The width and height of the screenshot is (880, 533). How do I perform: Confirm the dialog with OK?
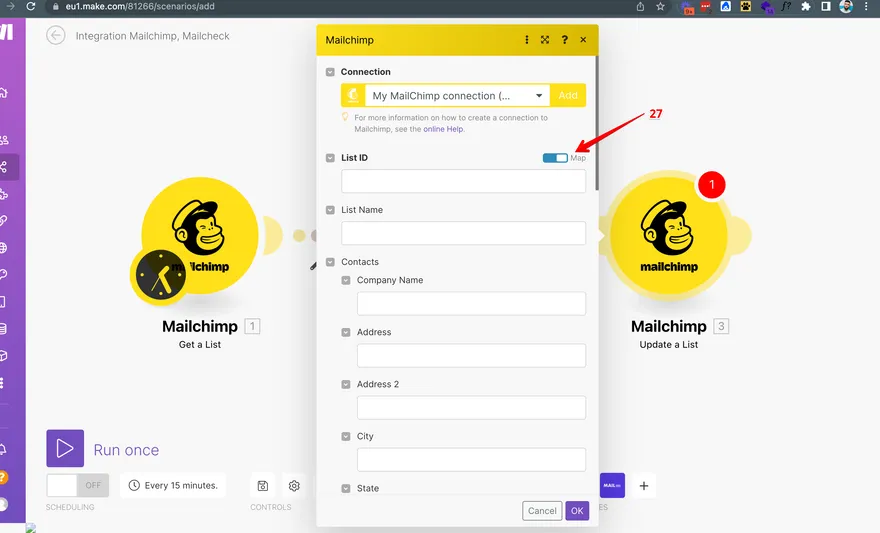pyautogui.click(x=577, y=511)
